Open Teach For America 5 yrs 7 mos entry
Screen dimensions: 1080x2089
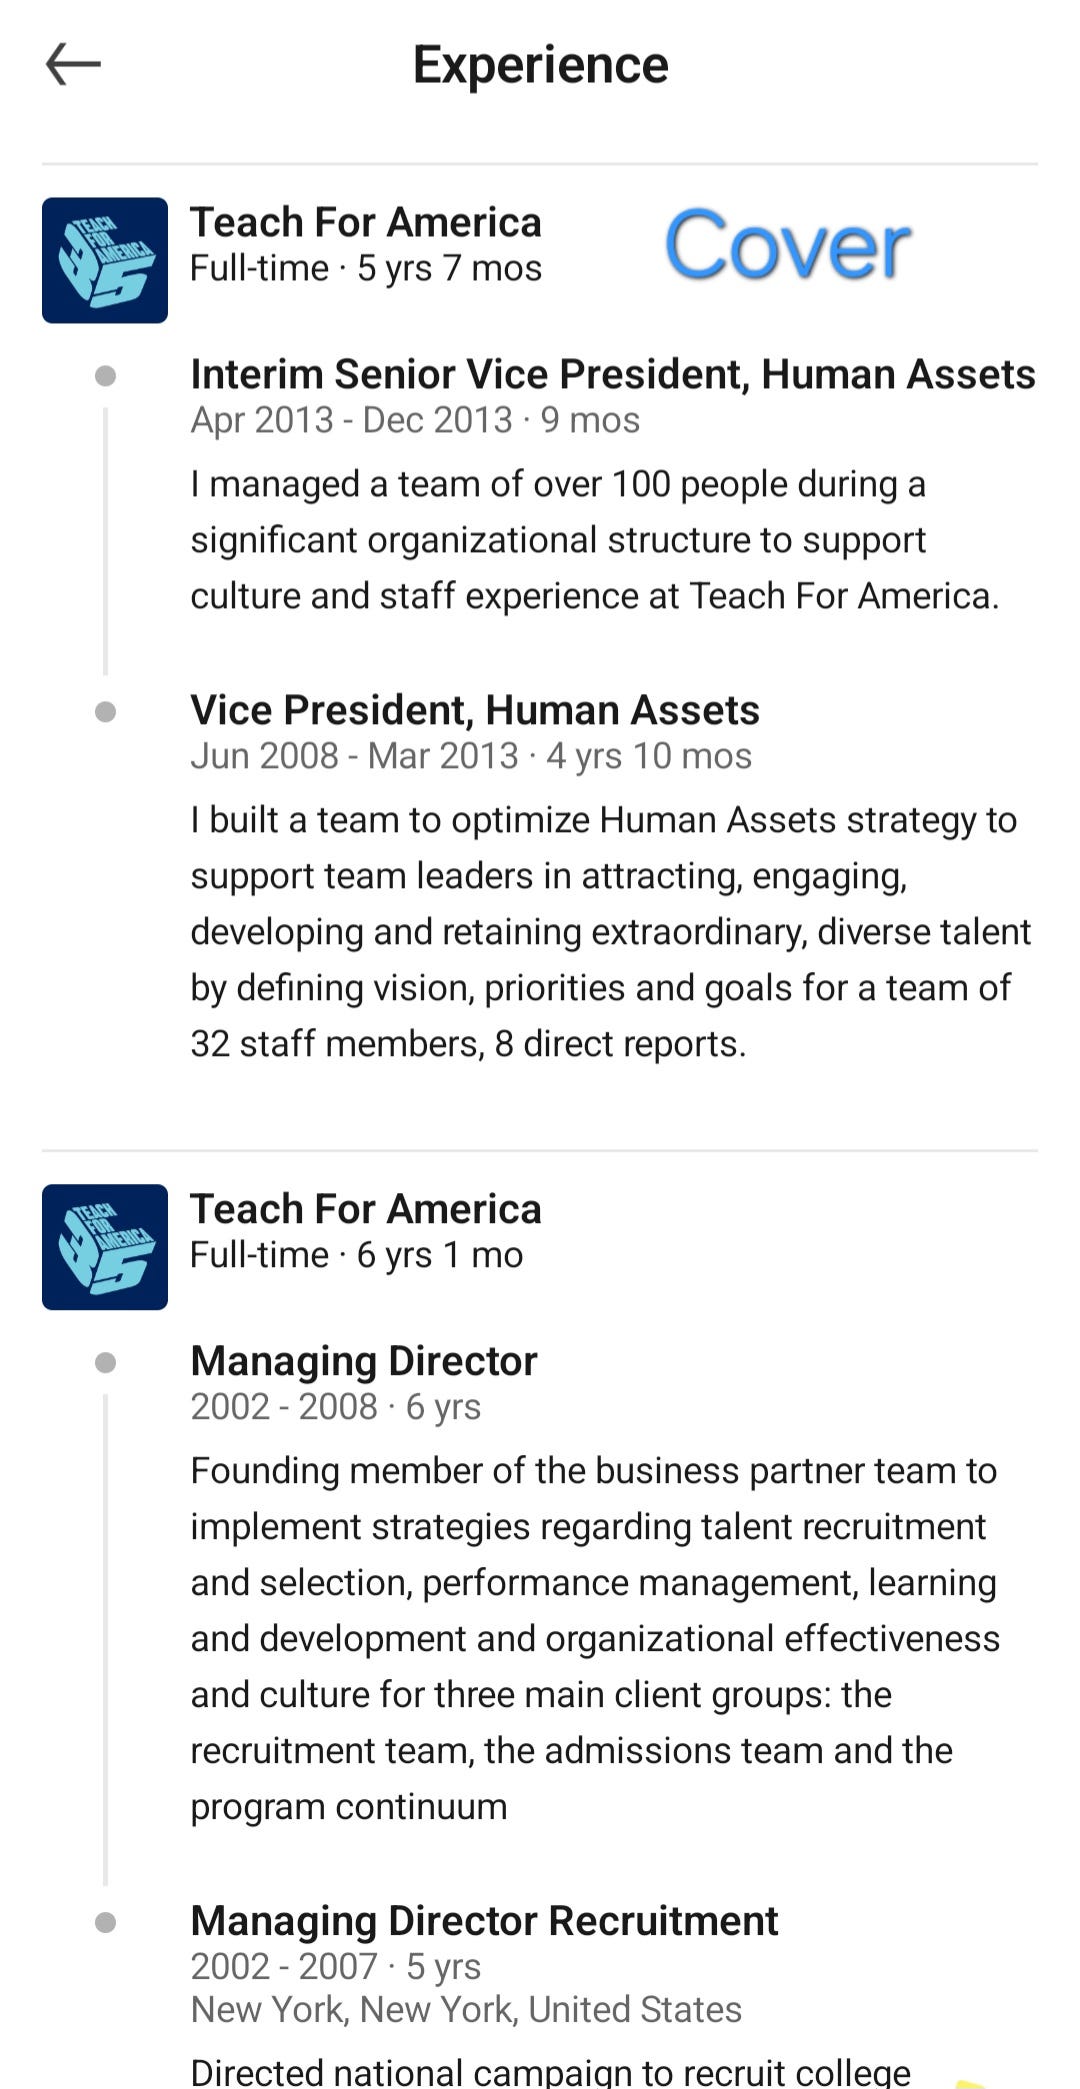(366, 245)
